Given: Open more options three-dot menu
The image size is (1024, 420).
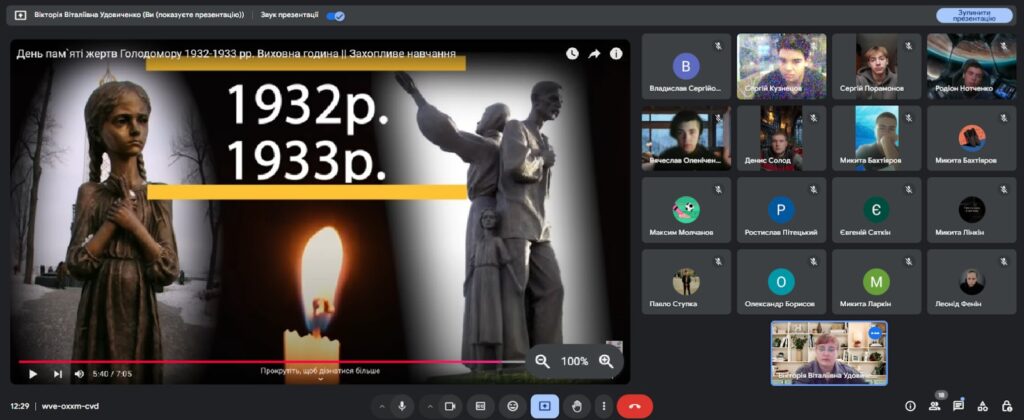Looking at the screenshot, I should pyautogui.click(x=604, y=406).
